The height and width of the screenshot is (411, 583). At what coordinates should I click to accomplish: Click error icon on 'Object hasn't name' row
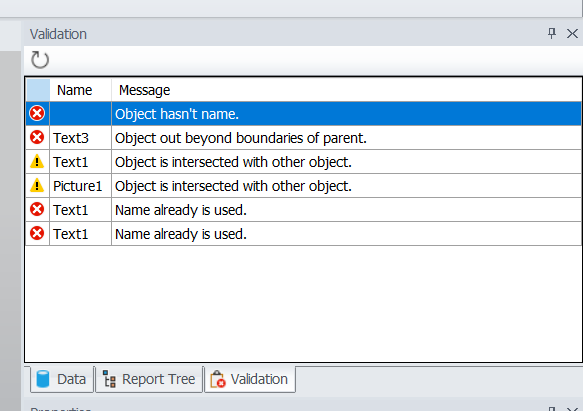[37, 113]
